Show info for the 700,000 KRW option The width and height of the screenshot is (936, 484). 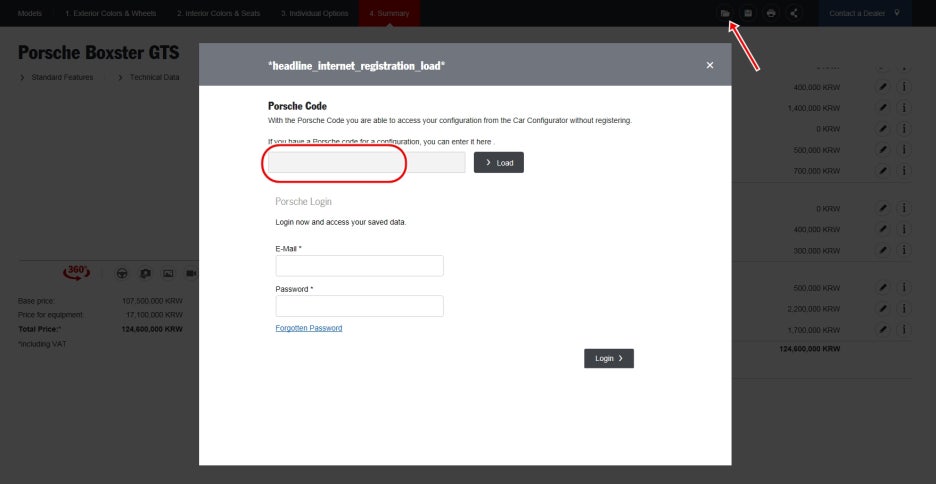click(x=904, y=171)
